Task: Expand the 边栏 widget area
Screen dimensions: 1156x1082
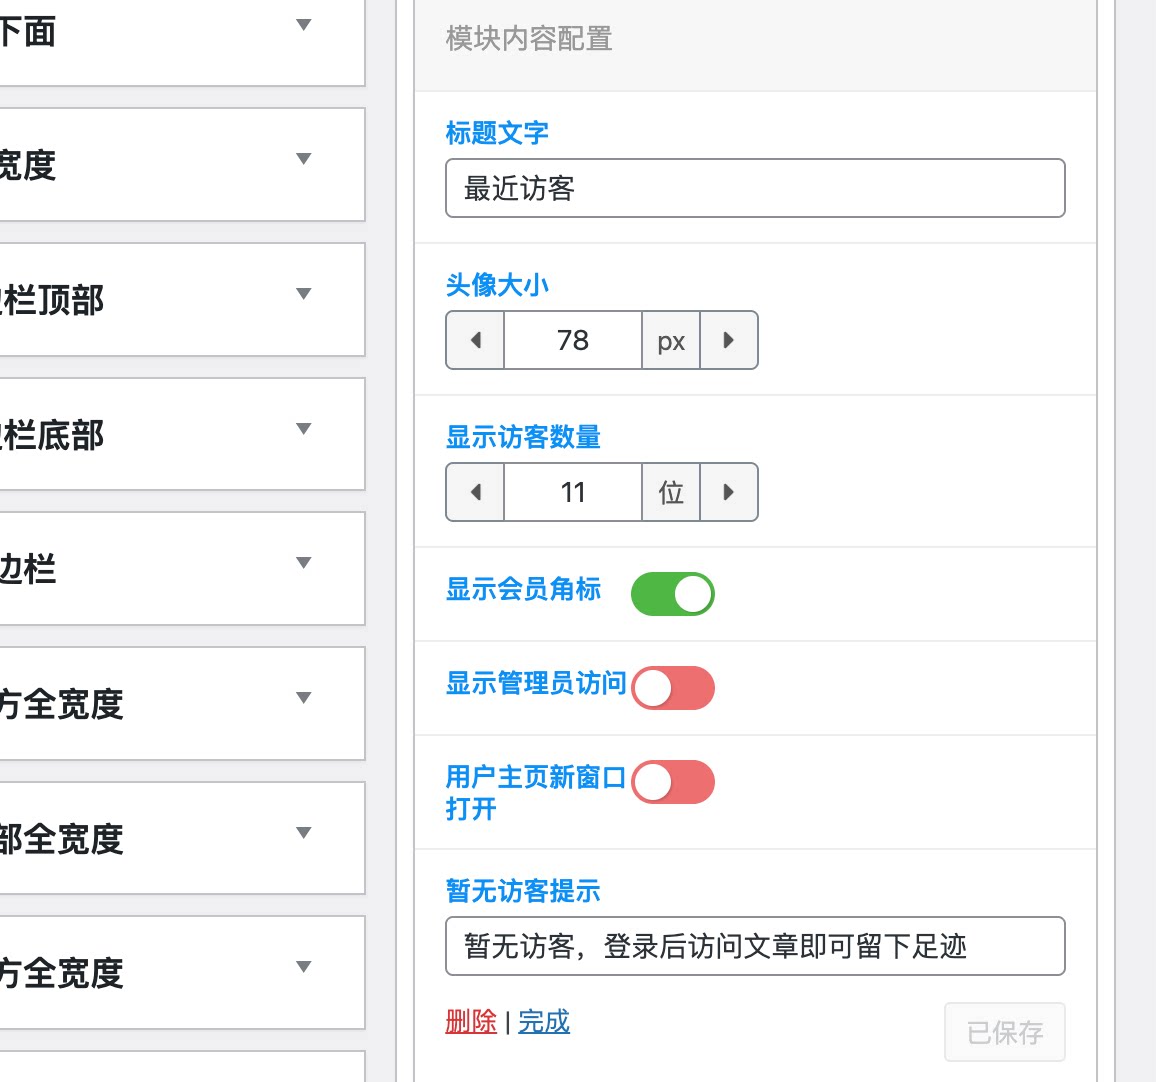Action: 303,562
